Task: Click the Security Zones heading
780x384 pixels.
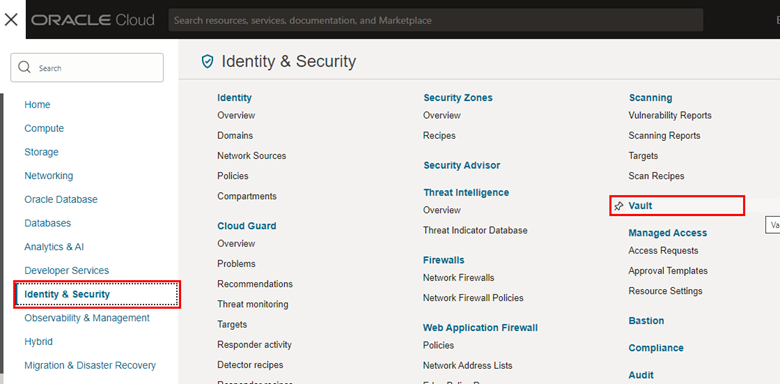Action: tap(458, 97)
